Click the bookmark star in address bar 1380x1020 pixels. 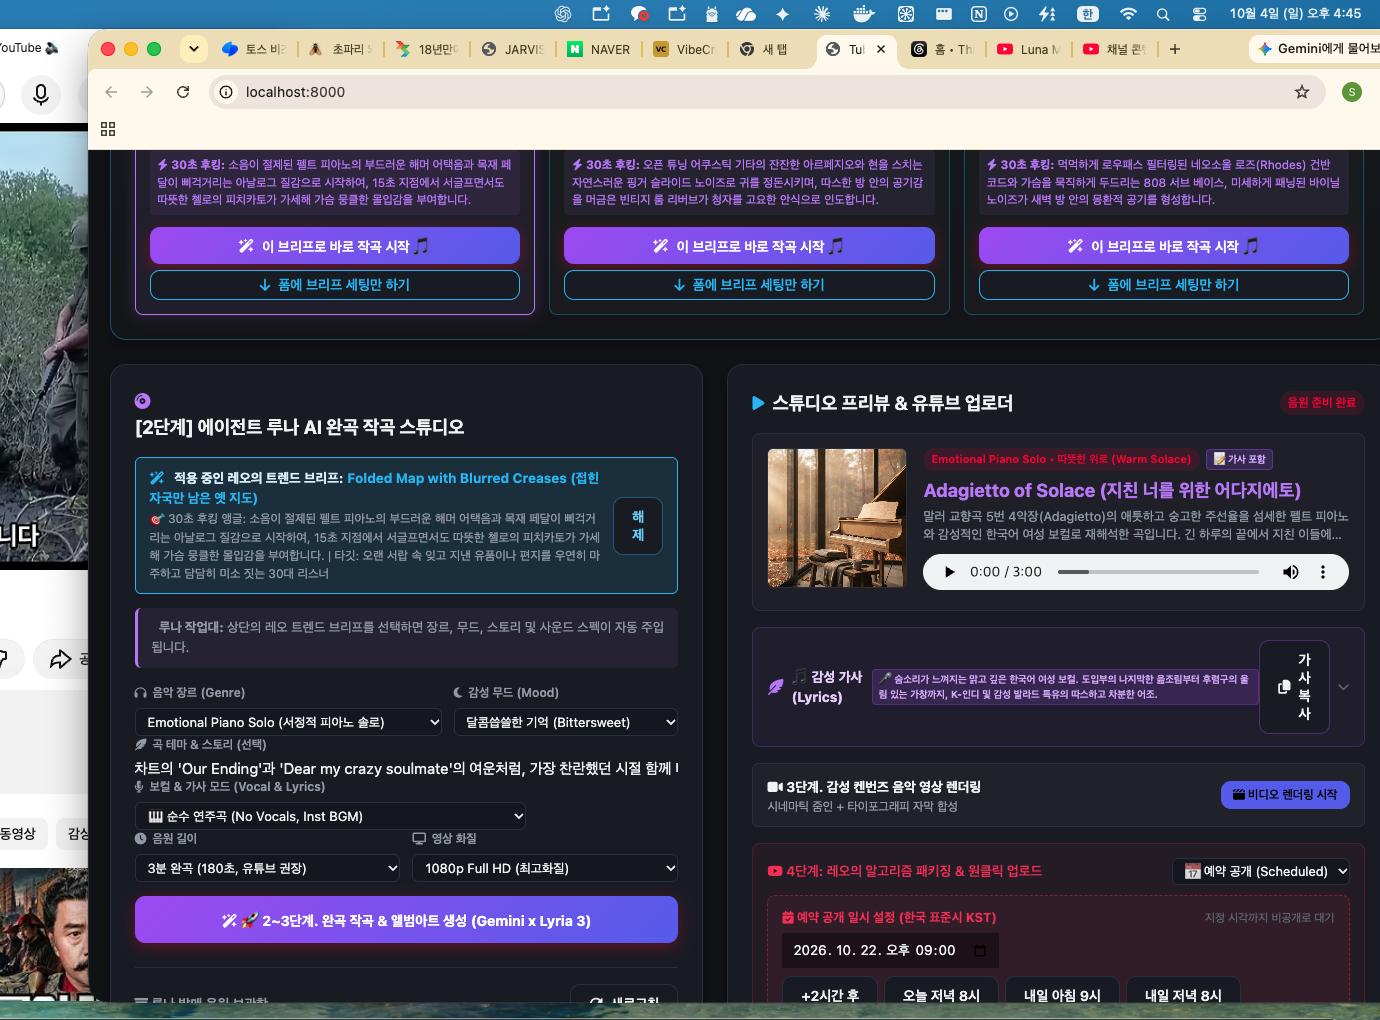(x=1302, y=92)
